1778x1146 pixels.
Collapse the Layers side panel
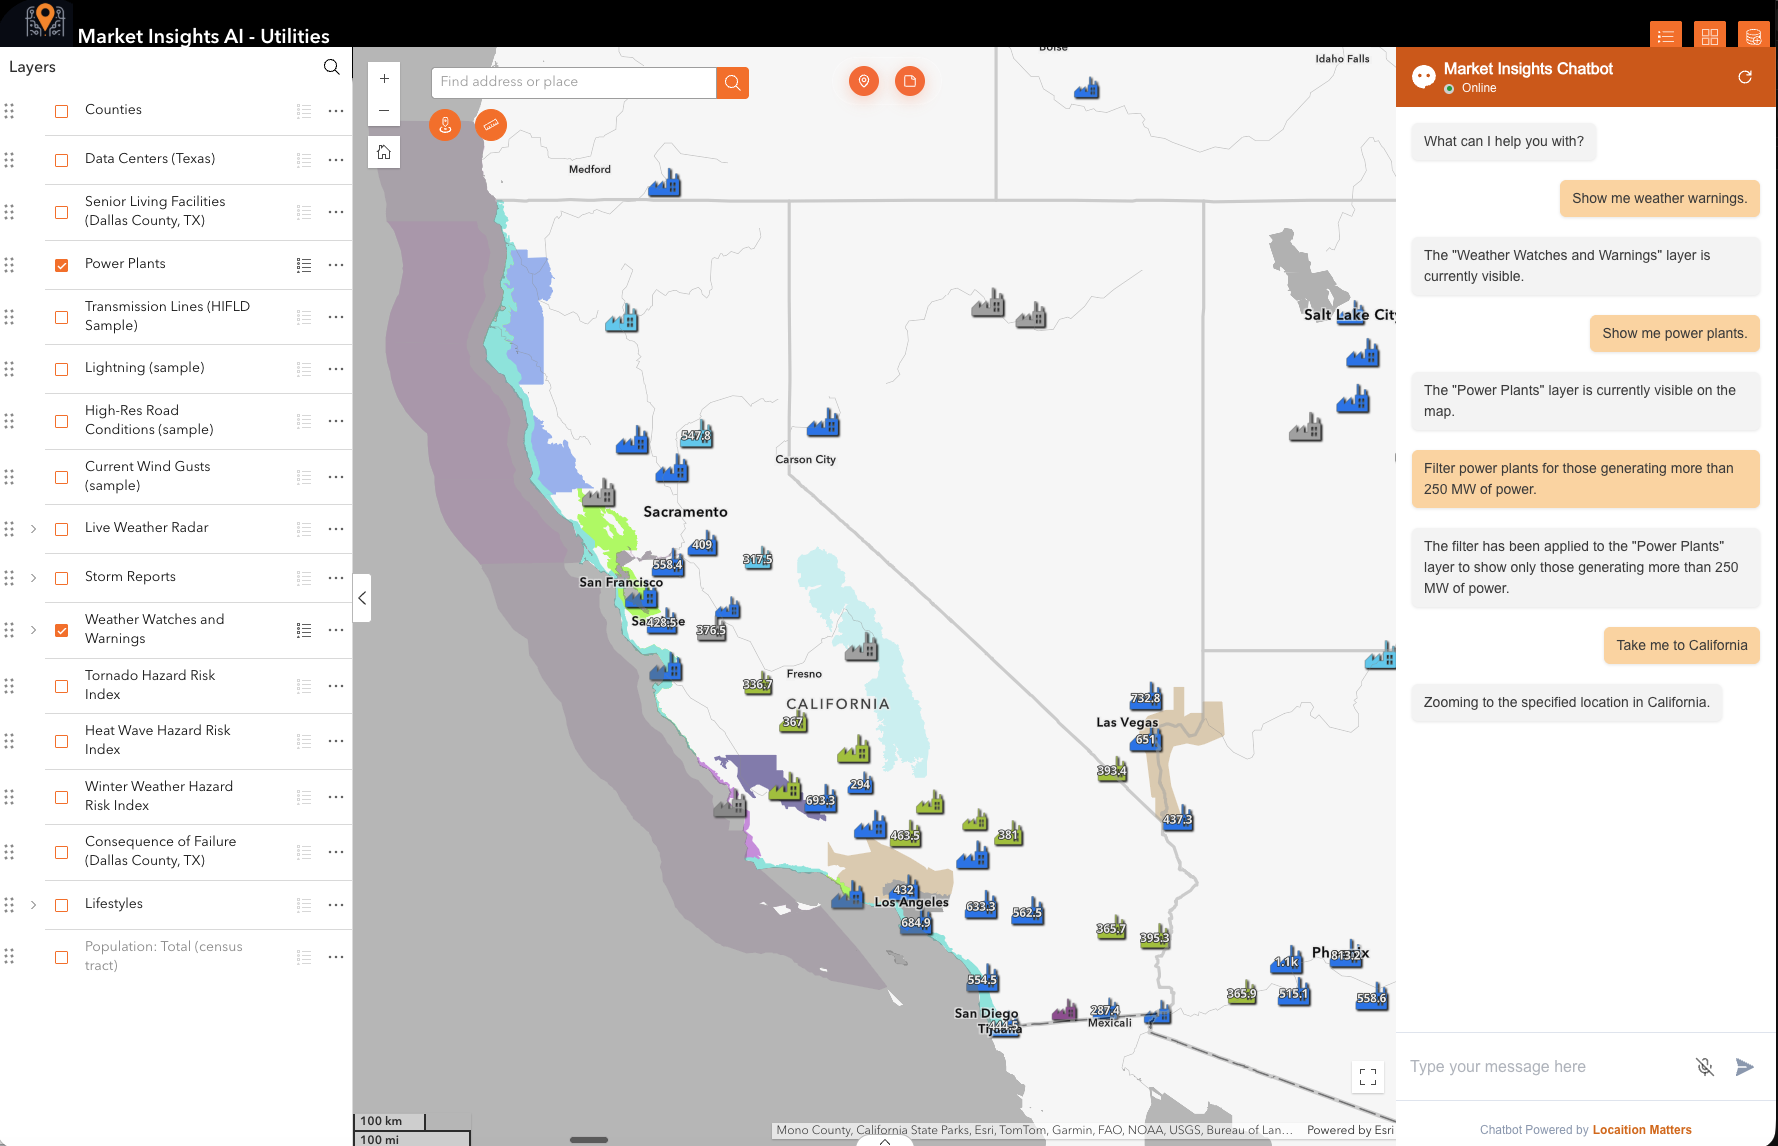tap(362, 598)
